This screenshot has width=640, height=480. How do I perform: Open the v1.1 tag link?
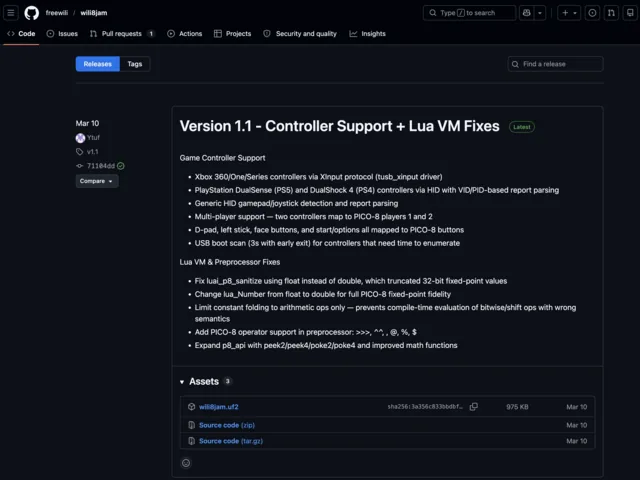tap(93, 152)
